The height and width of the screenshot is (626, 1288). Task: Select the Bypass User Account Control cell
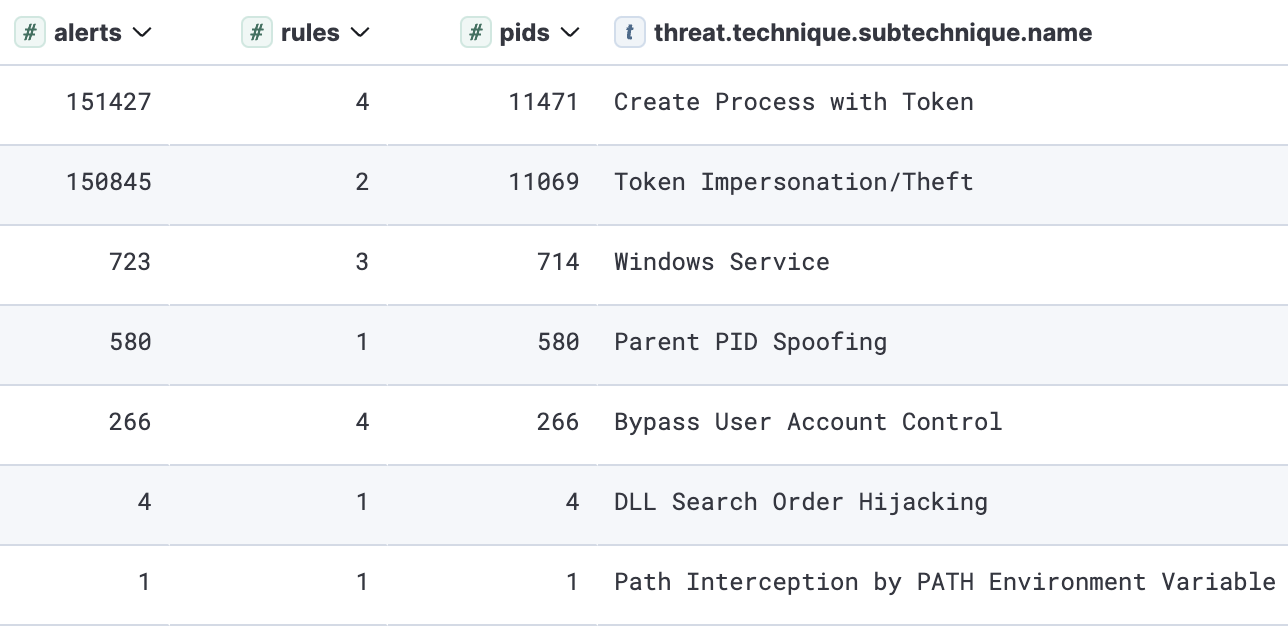807,422
